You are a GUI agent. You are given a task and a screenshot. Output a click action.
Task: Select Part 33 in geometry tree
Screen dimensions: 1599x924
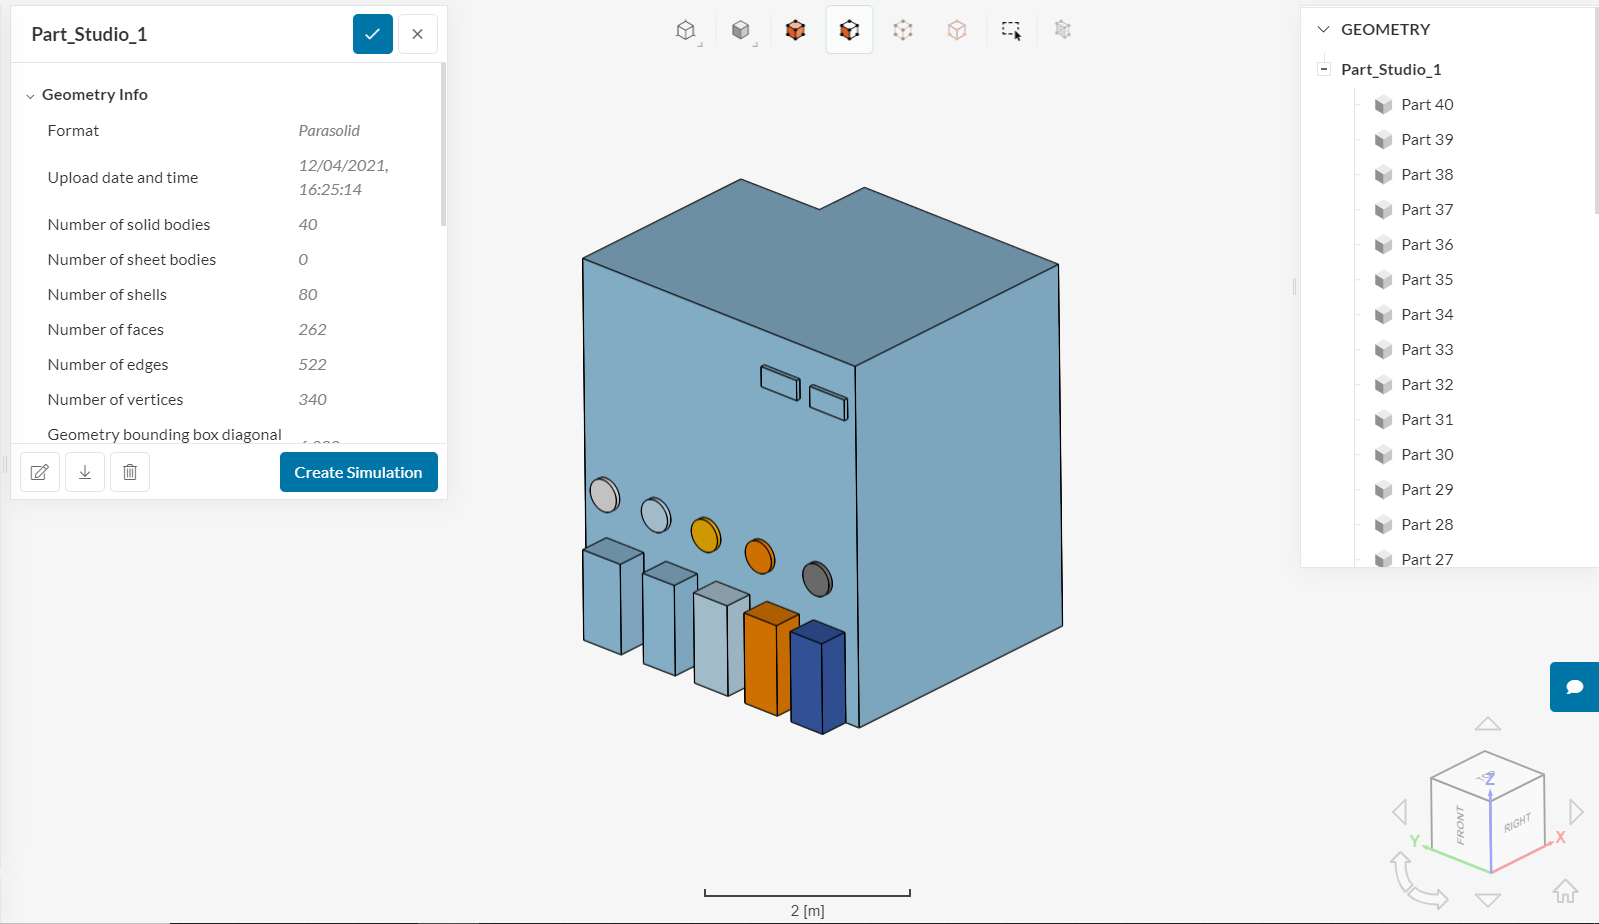point(1426,349)
